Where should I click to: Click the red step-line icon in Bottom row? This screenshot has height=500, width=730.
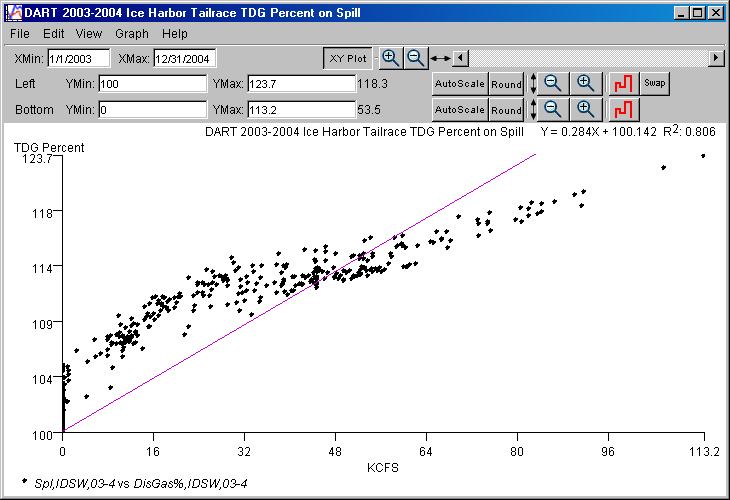click(624, 109)
